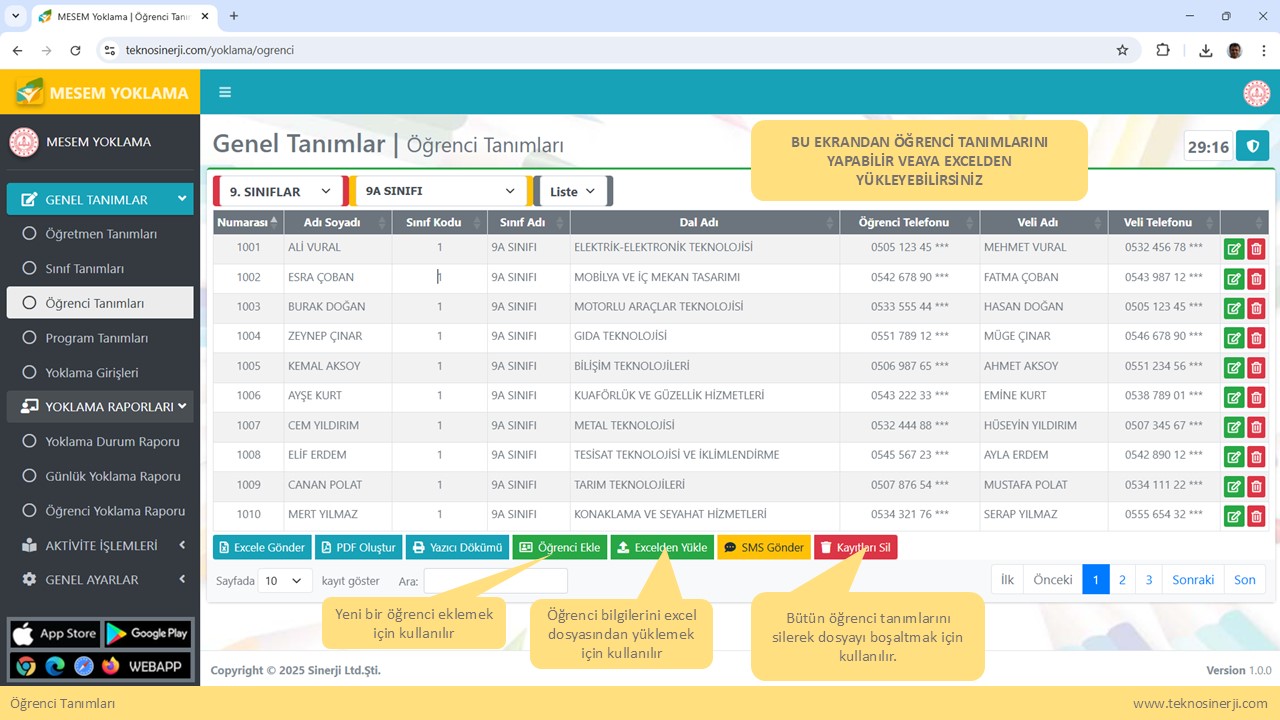Select Sınıf Tanımları sidebar item
This screenshot has height=720, width=1280.
[x=84, y=269]
